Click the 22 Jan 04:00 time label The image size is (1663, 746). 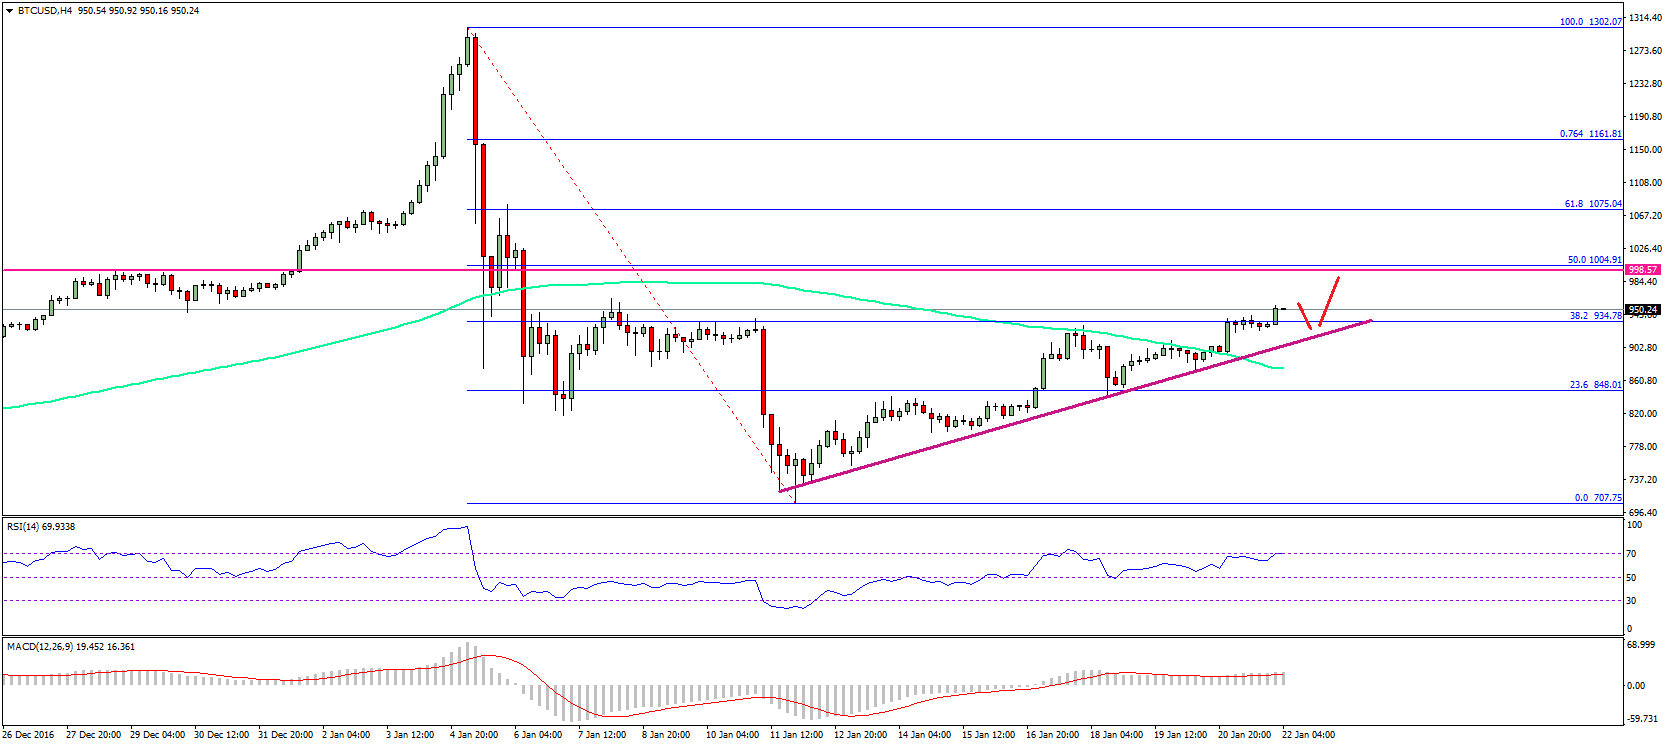pos(1309,735)
